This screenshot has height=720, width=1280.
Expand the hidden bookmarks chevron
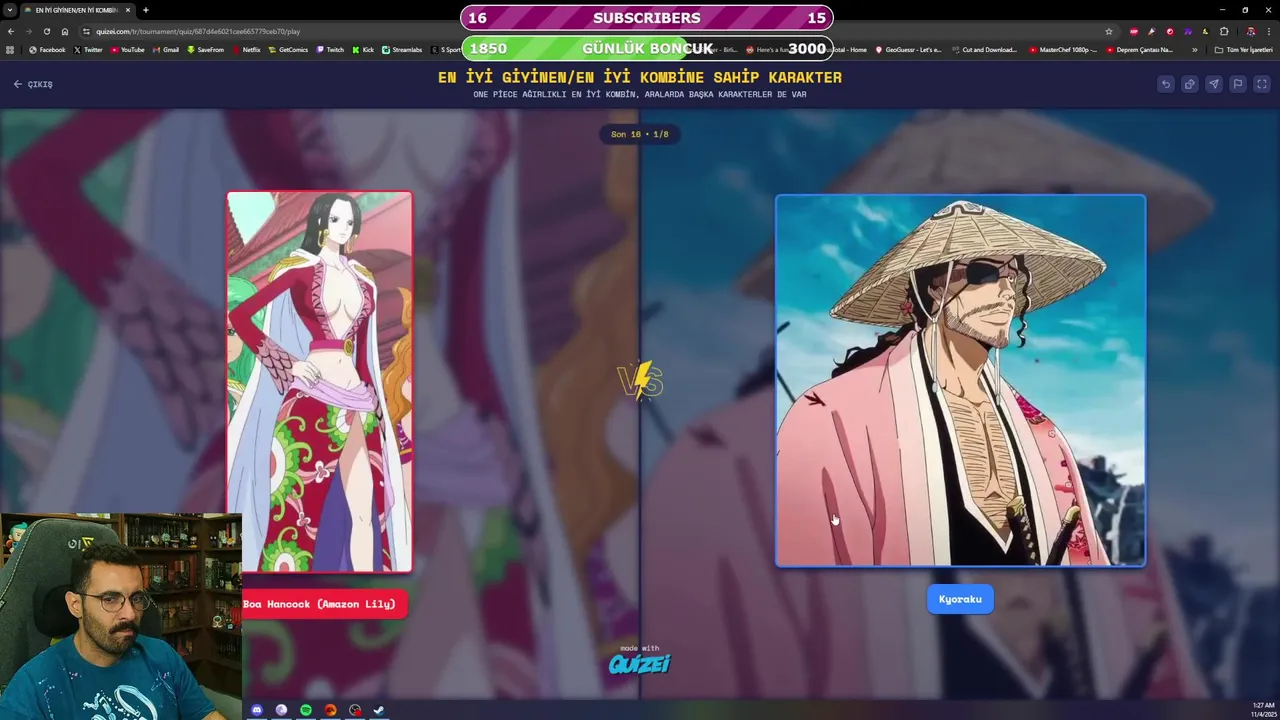pos(1194,49)
